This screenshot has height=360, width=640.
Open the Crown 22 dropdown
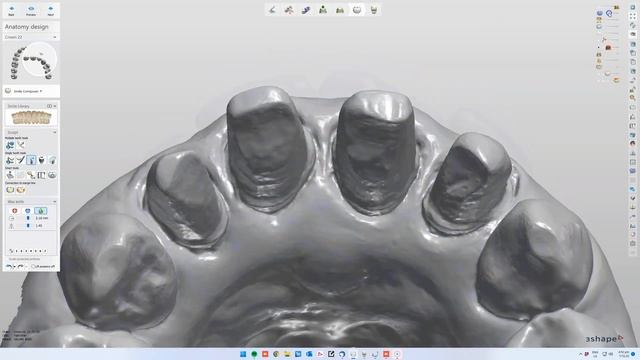point(31,37)
